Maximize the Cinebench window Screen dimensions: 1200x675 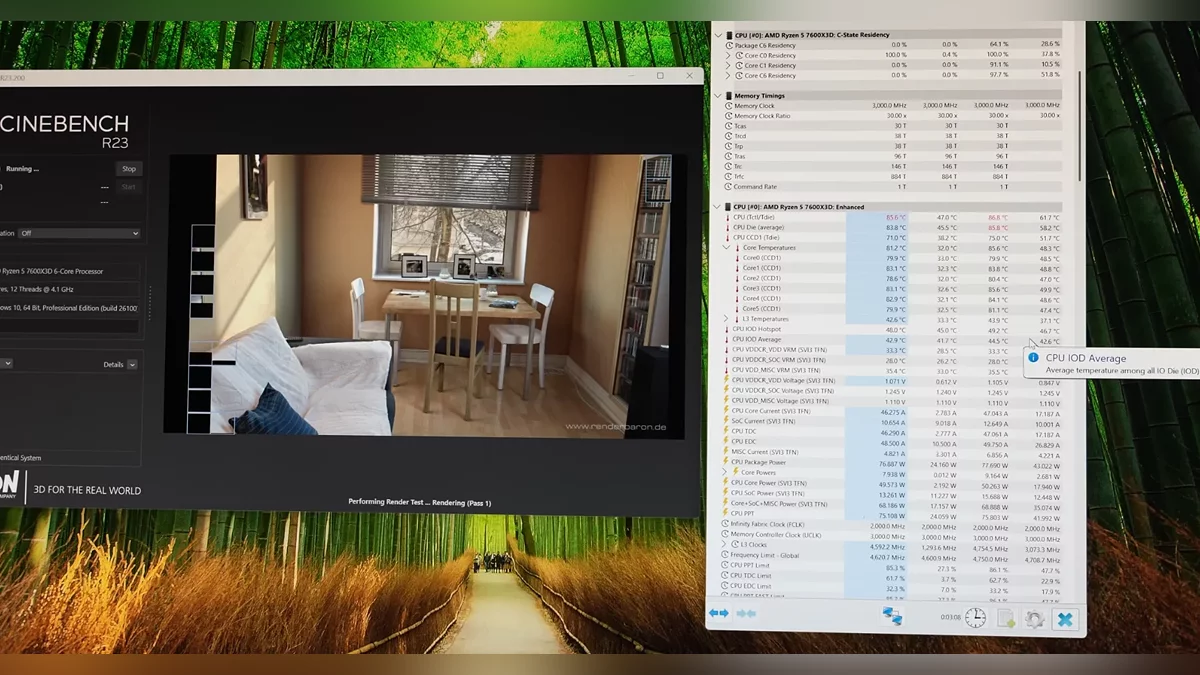click(x=660, y=76)
